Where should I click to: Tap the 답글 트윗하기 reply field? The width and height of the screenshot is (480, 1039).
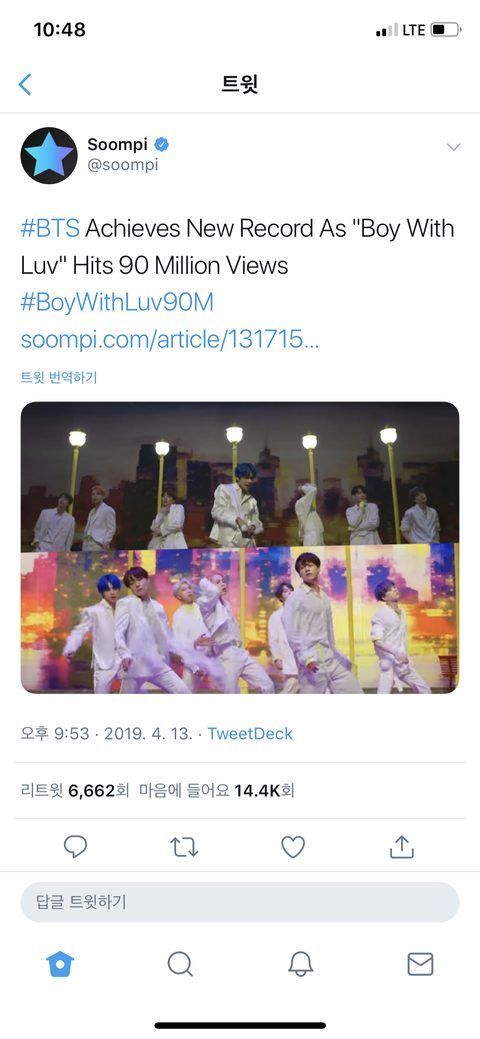(x=240, y=902)
